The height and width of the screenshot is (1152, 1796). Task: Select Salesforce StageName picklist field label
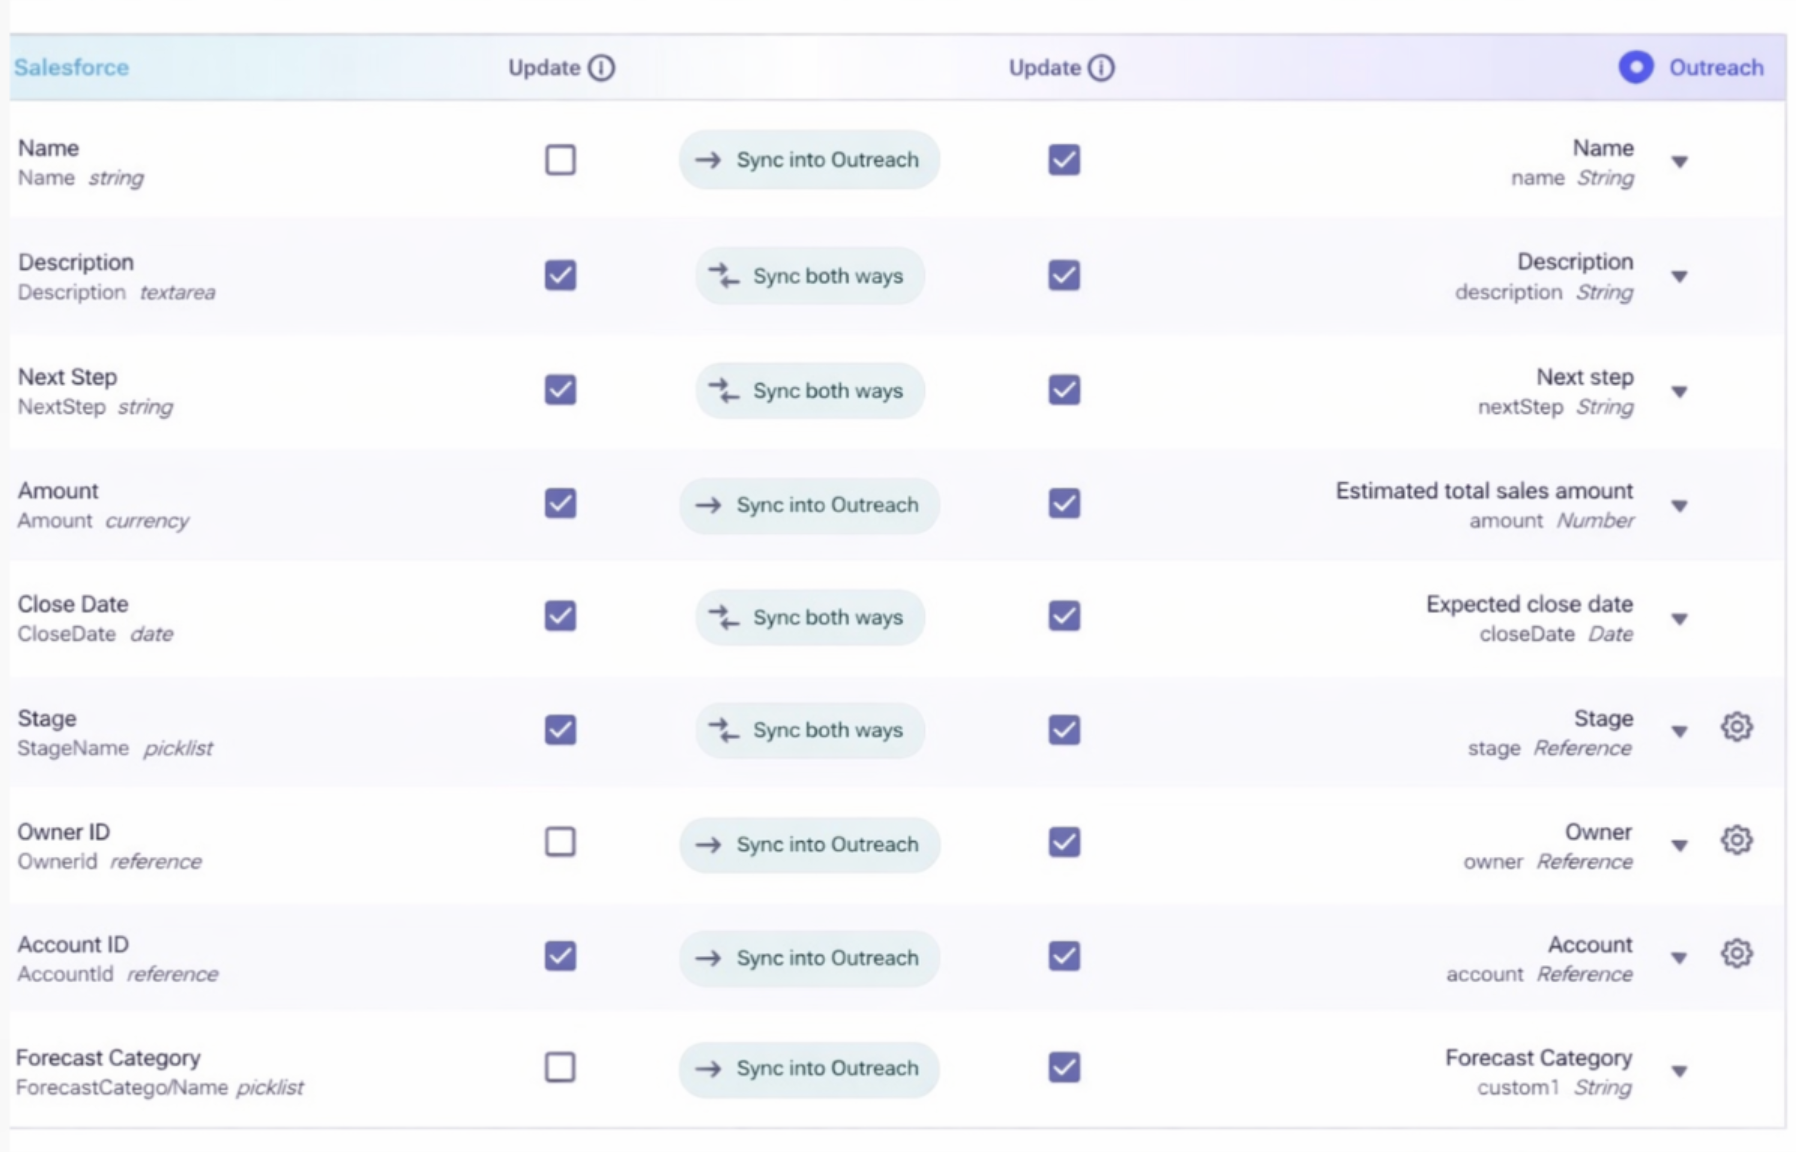[x=115, y=732]
